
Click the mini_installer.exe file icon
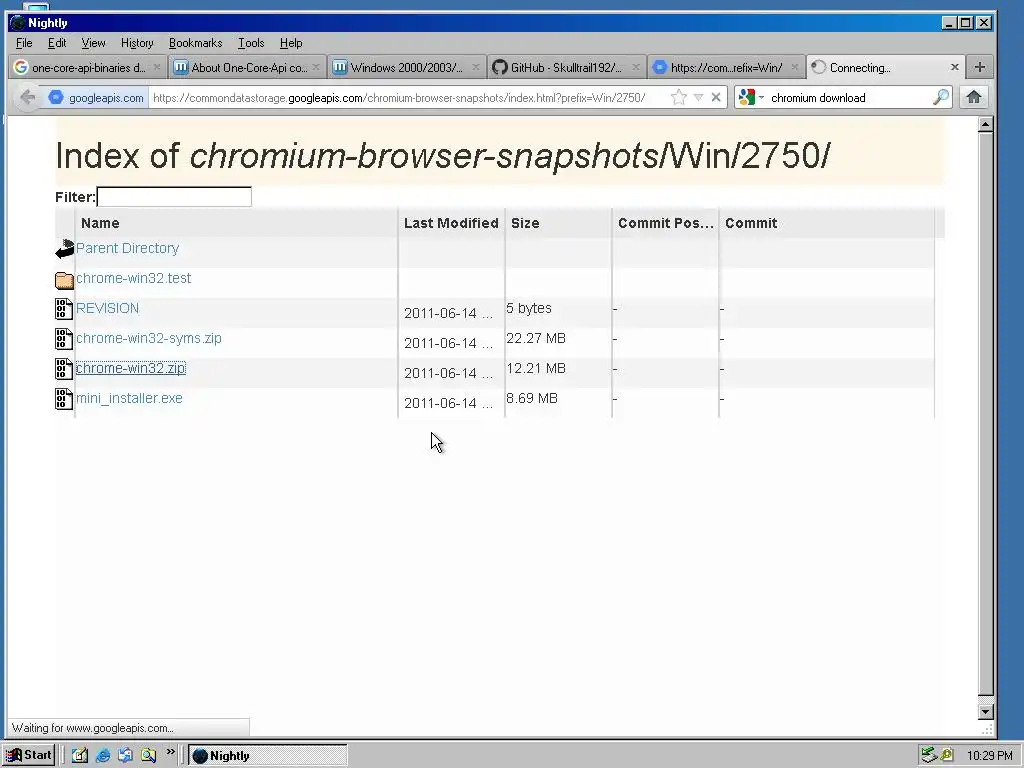pos(63,399)
